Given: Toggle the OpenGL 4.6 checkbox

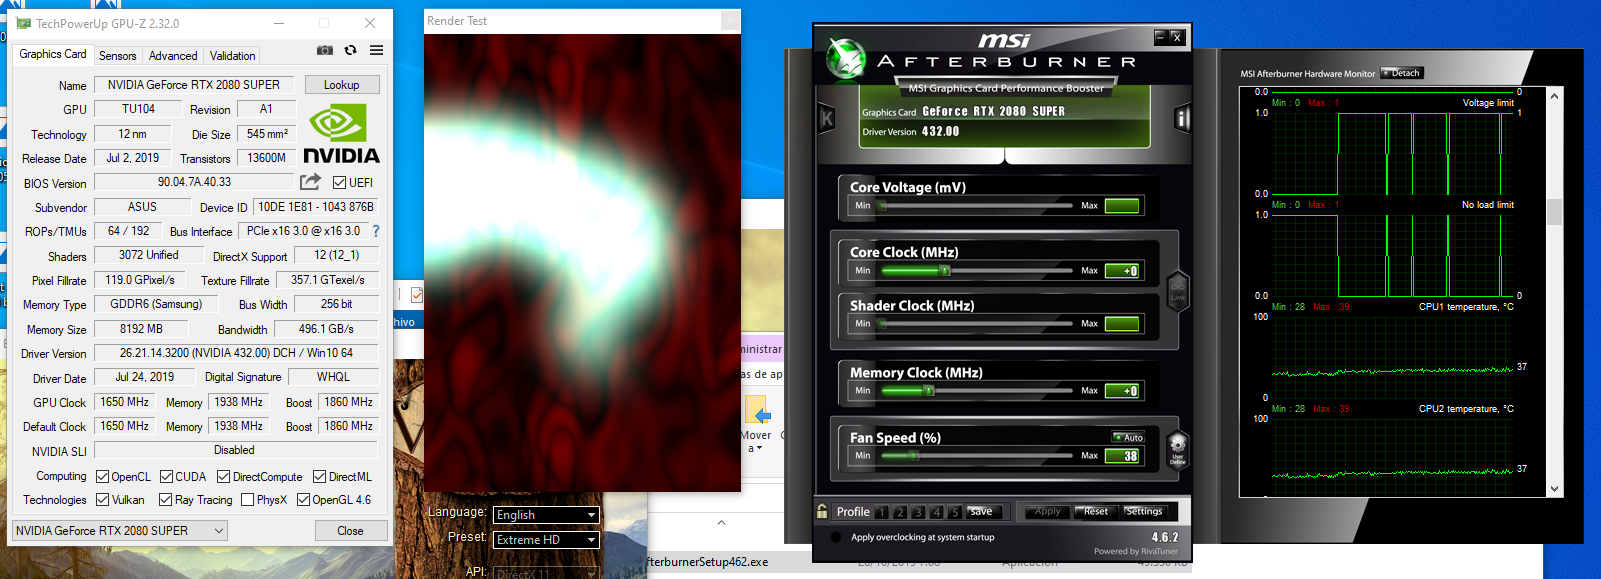Looking at the screenshot, I should tap(303, 499).
